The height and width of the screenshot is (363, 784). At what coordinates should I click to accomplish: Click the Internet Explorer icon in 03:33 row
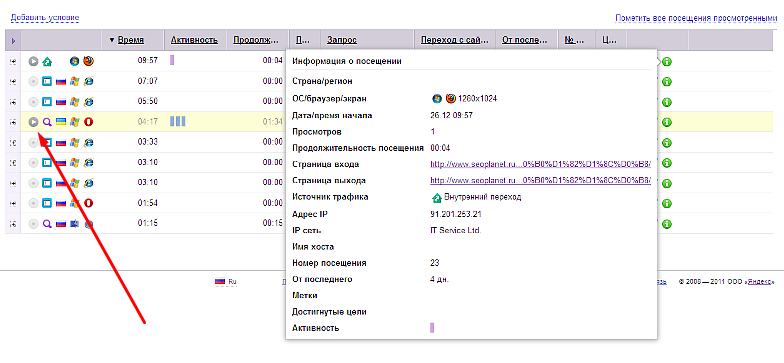88,142
